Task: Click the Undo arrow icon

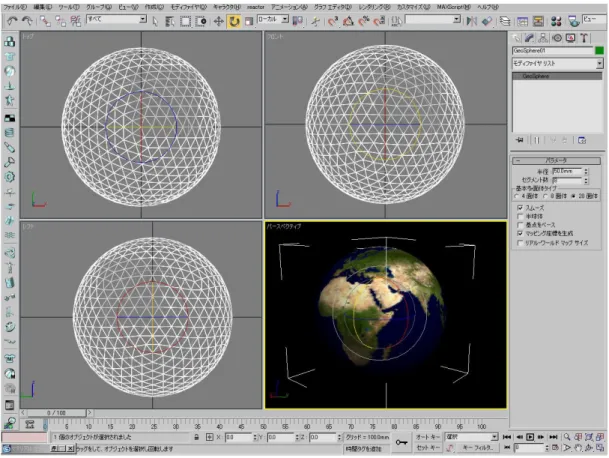Action: 12,21
